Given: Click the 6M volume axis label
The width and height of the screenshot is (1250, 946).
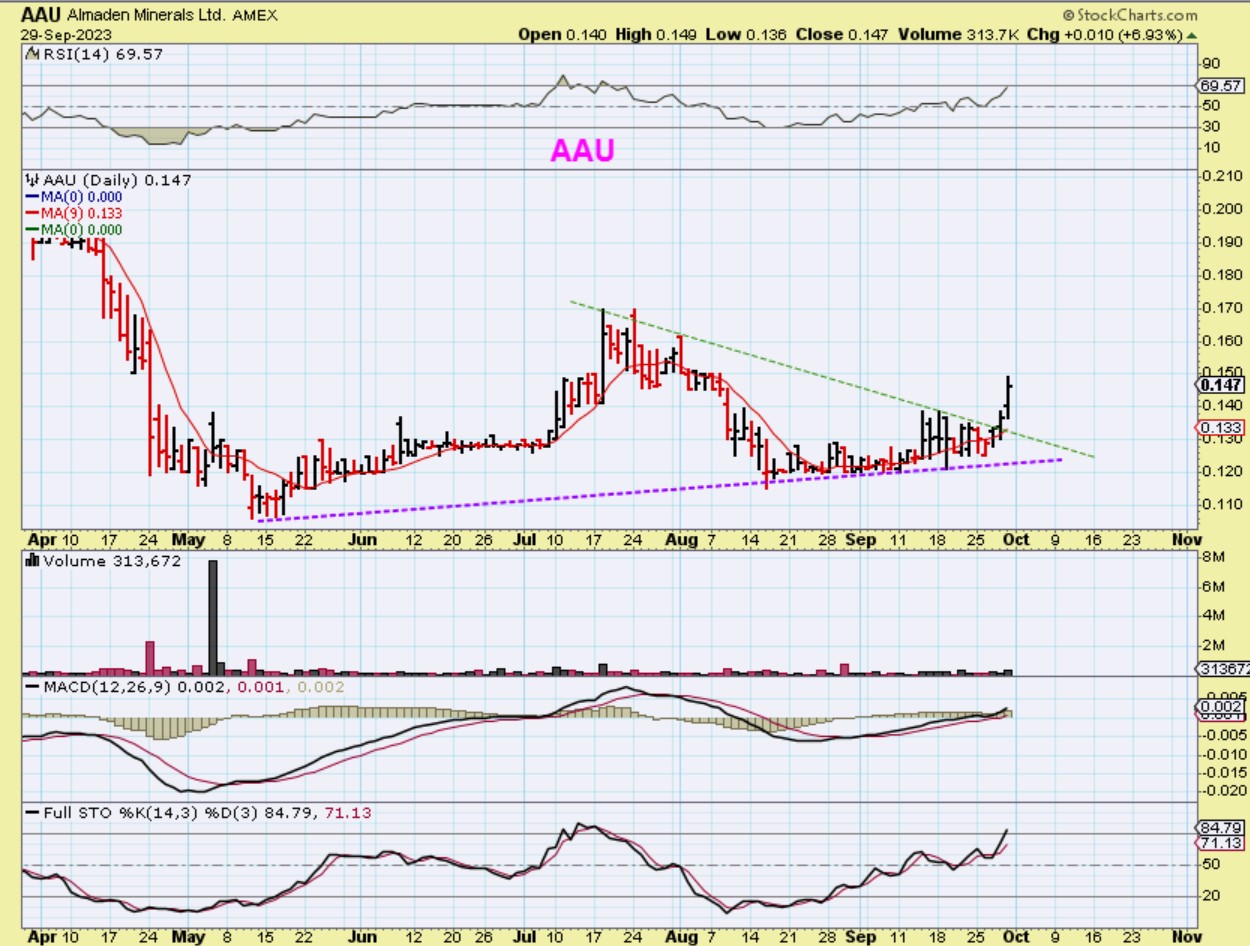Looking at the screenshot, I should coord(1211,586).
